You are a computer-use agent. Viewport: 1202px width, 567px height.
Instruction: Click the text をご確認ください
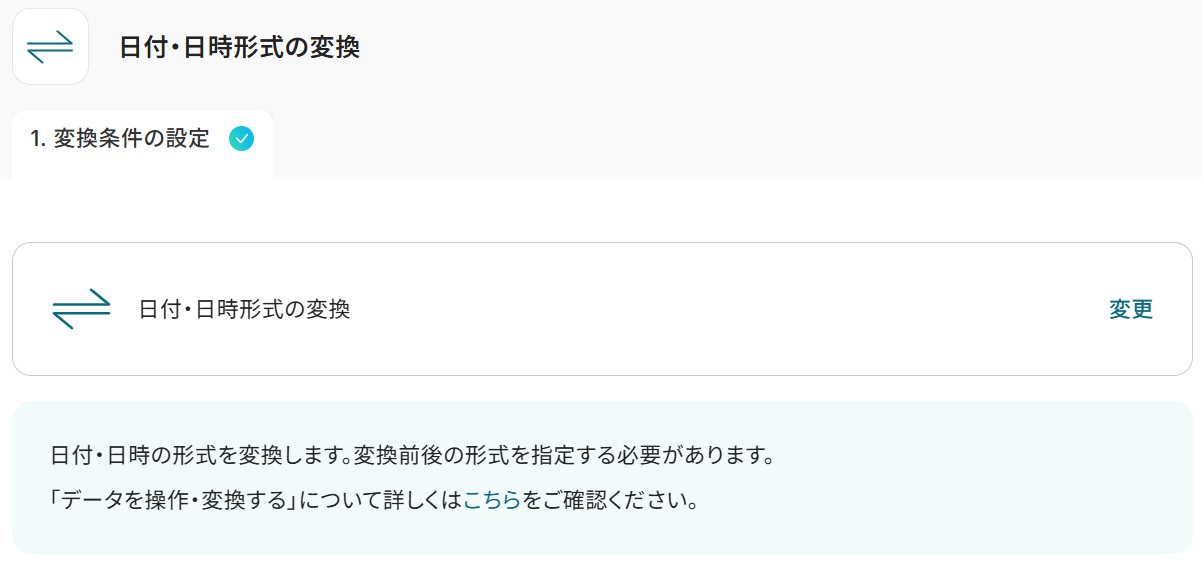point(610,500)
